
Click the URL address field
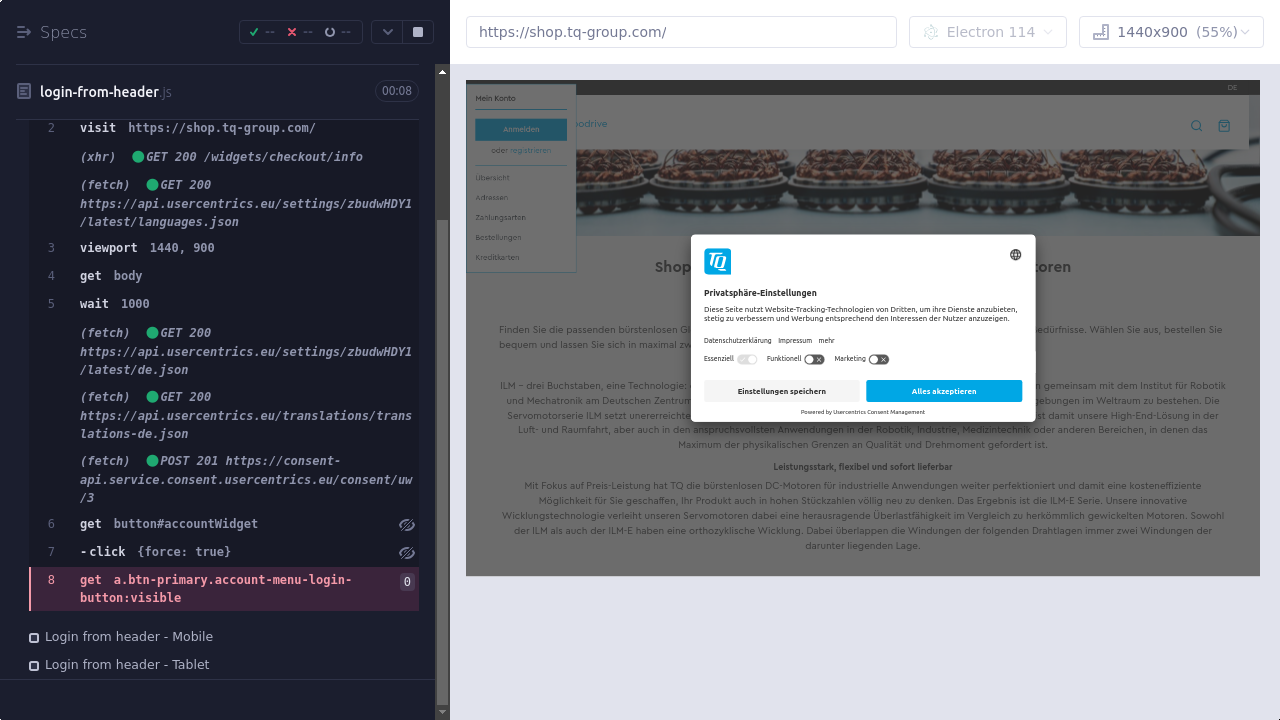coord(680,32)
